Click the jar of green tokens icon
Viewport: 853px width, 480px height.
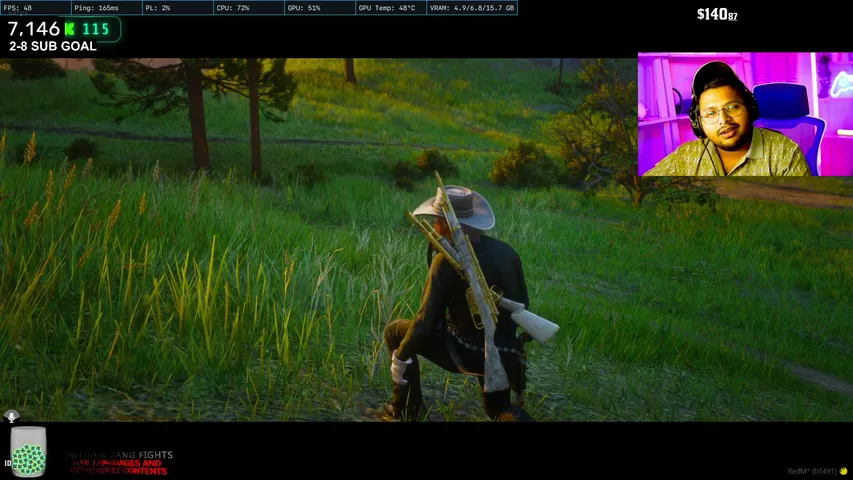point(28,452)
